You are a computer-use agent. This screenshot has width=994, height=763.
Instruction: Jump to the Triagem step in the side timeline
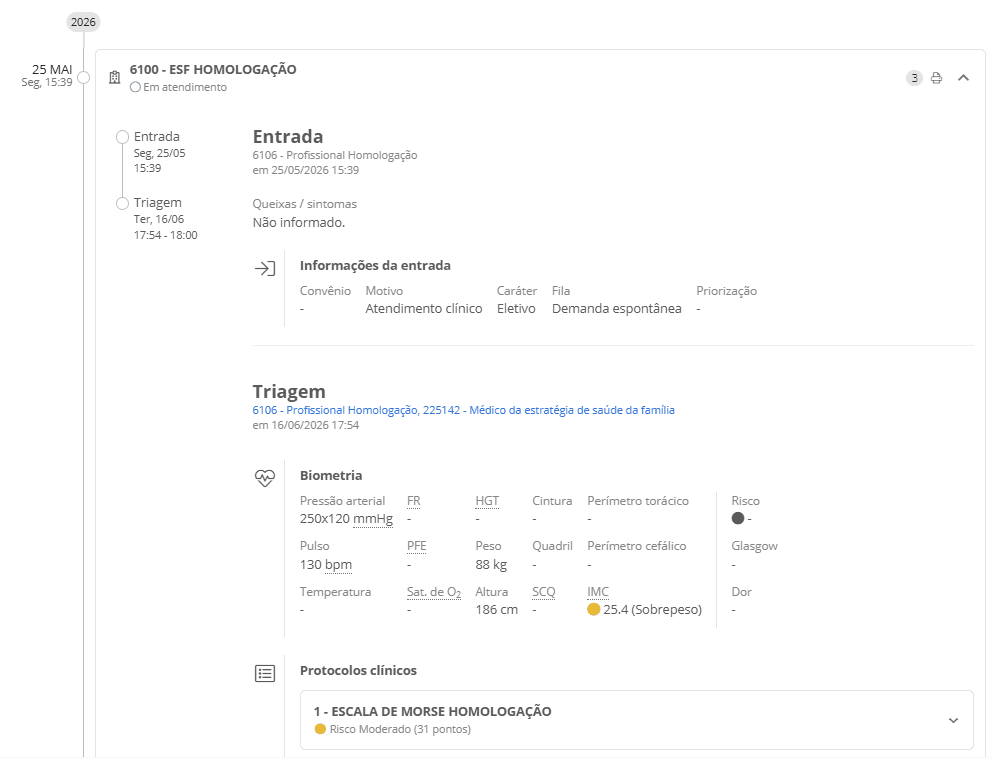click(158, 203)
